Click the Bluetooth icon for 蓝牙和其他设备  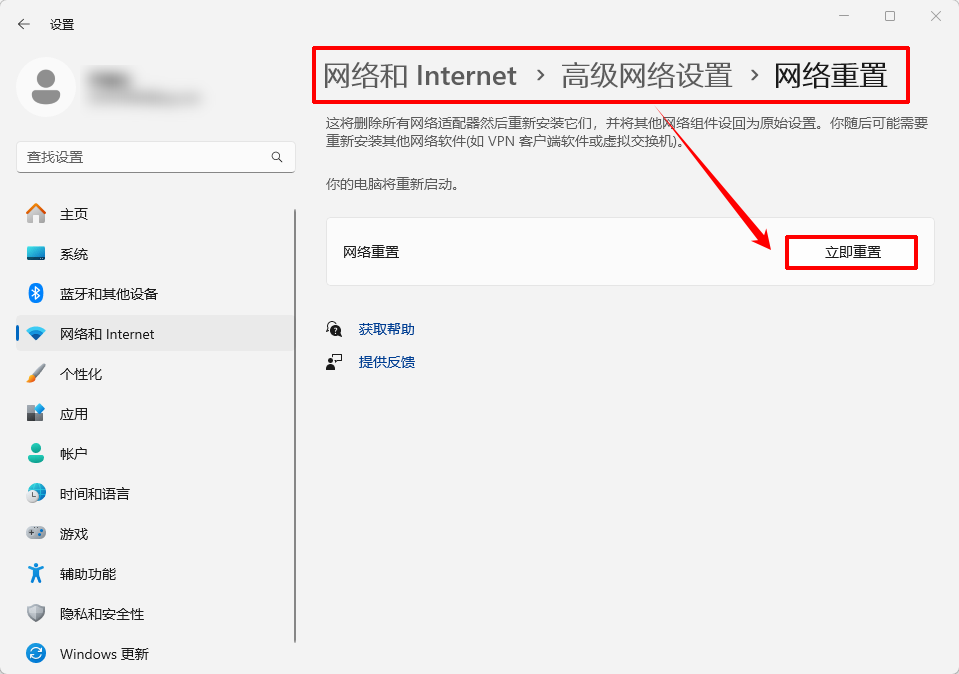click(36, 294)
